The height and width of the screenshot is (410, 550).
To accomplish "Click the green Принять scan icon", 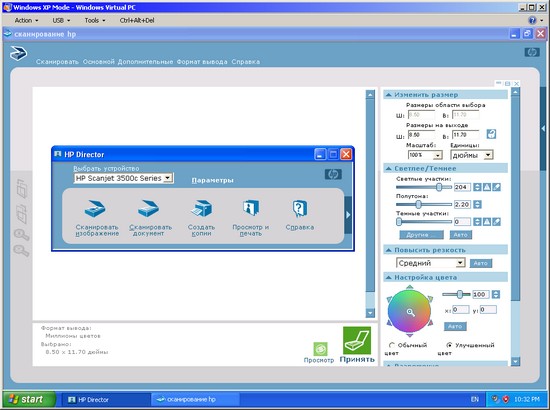I will tap(357, 341).
